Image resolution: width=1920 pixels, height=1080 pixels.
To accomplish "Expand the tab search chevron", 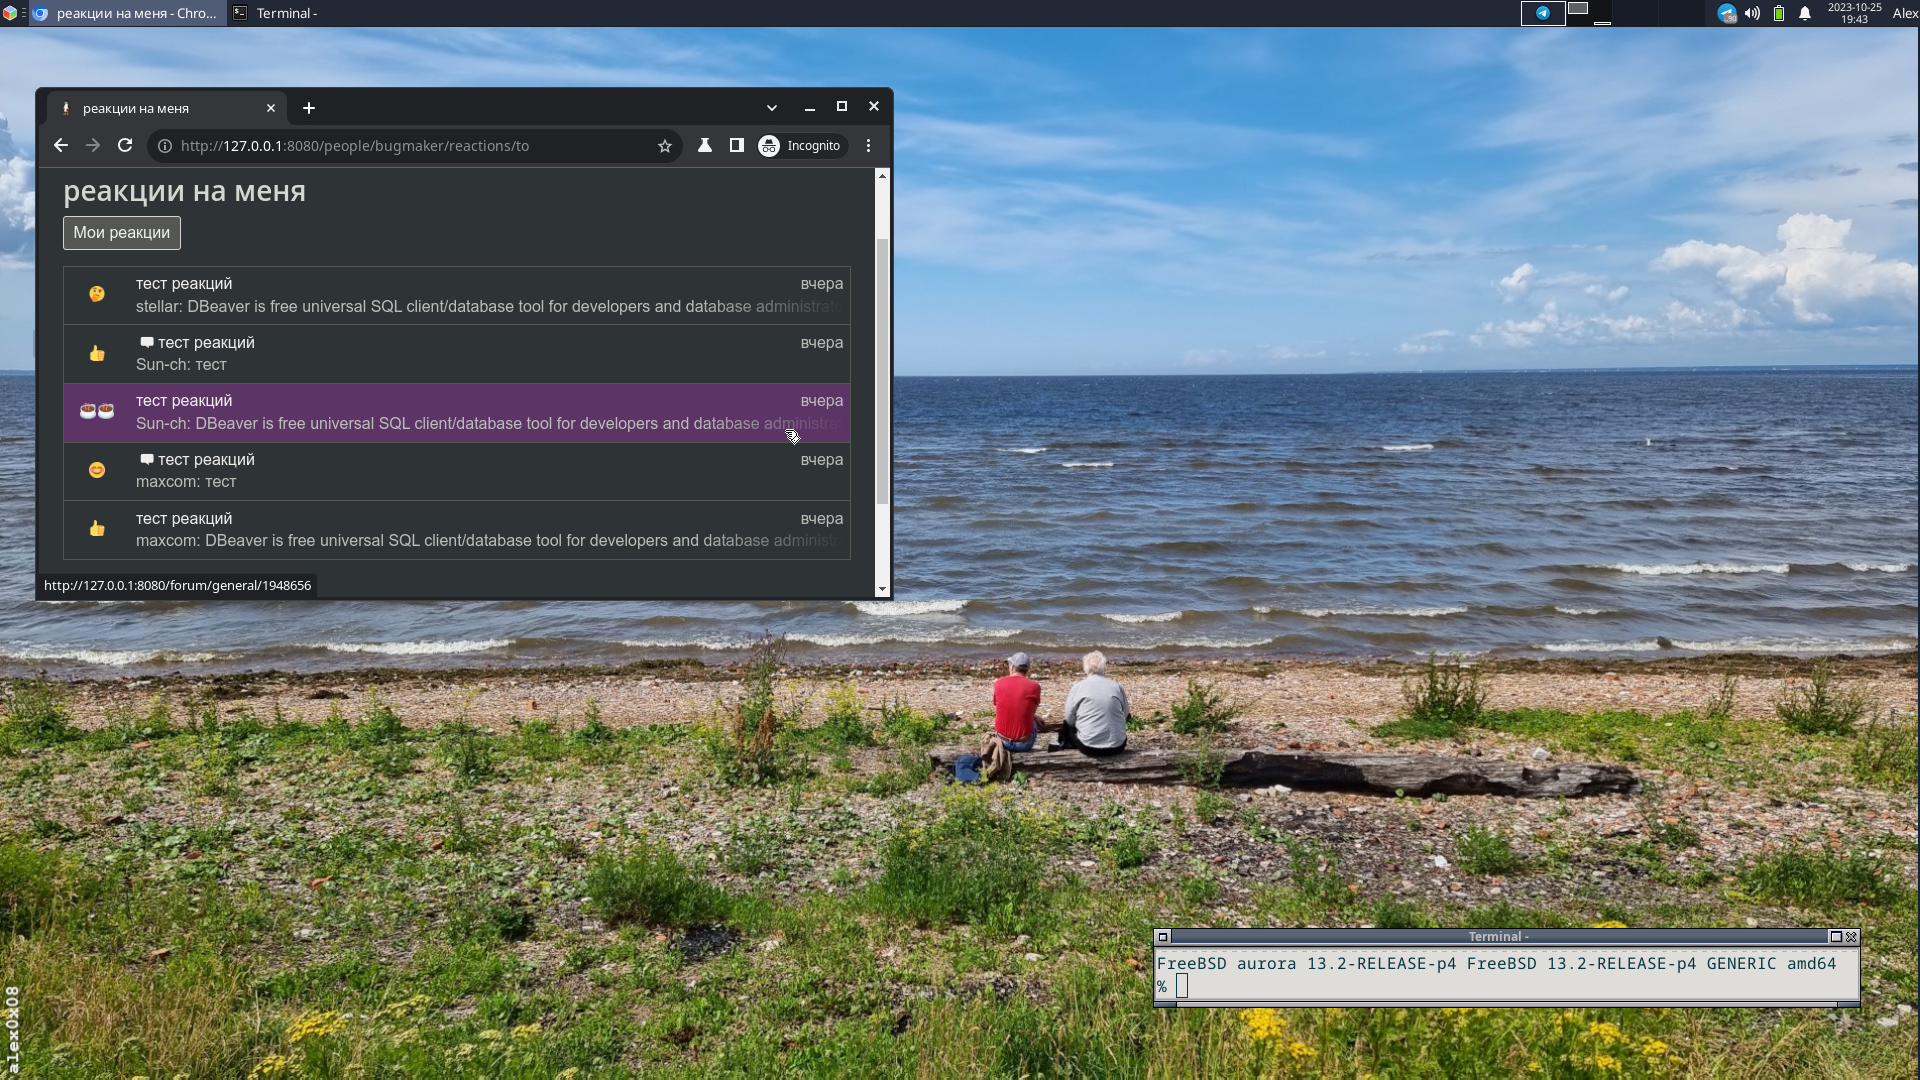I will click(772, 108).
